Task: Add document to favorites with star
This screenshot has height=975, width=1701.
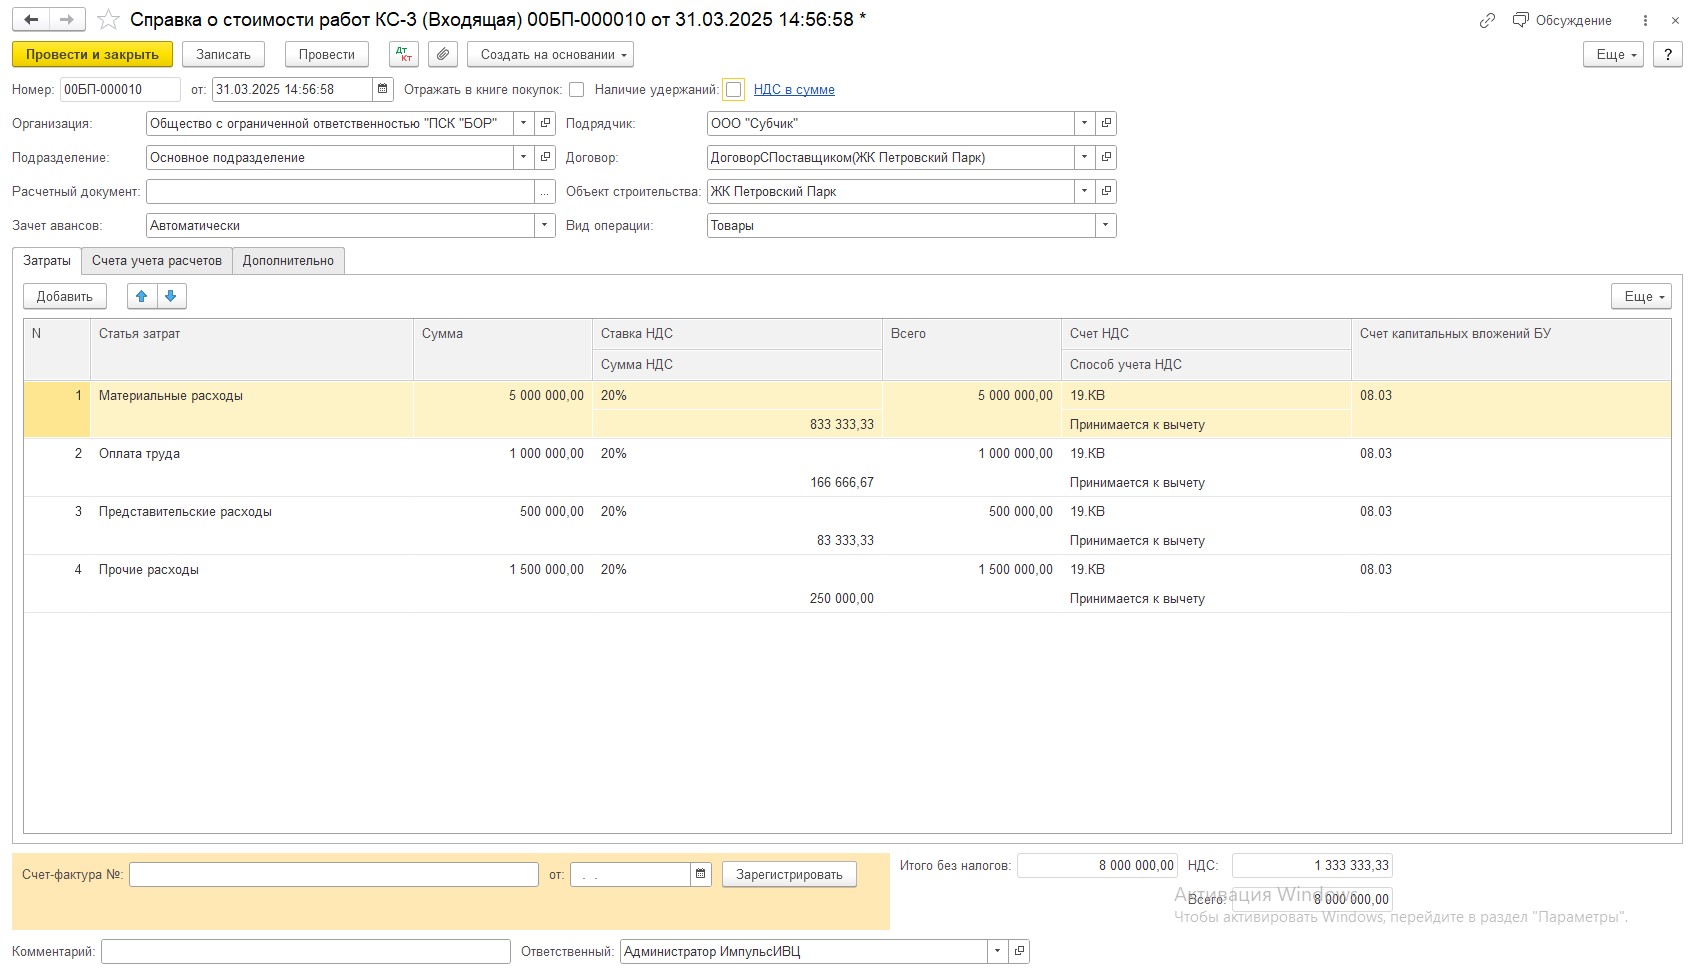Action: (108, 20)
